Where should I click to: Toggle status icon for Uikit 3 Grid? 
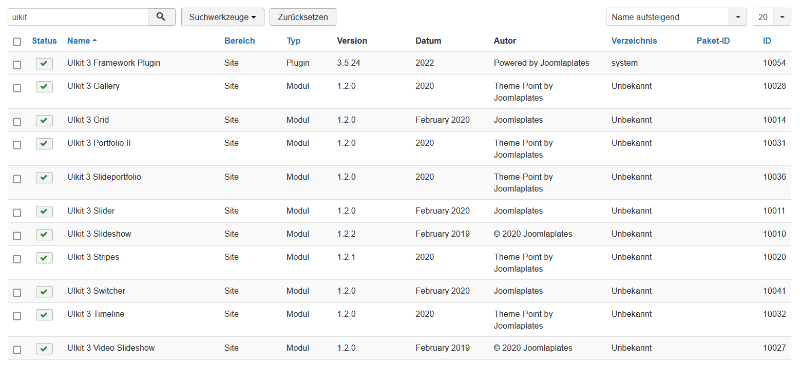tap(44, 121)
